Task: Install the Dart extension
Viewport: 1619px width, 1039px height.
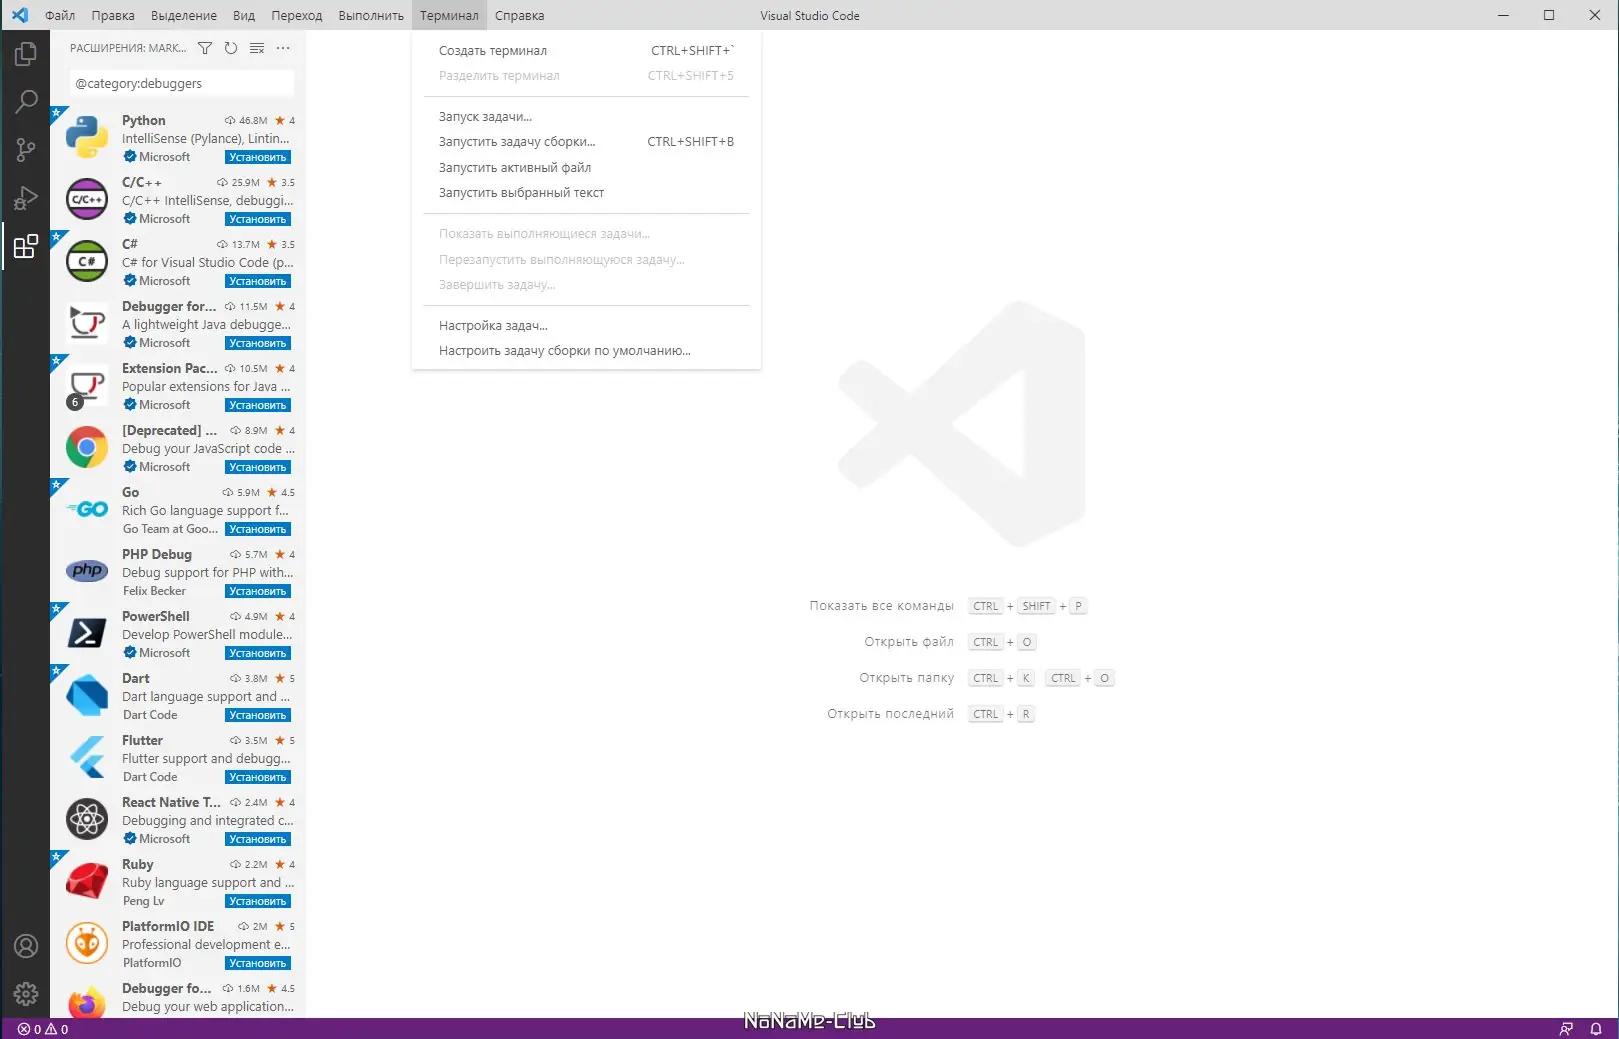Action: tap(258, 715)
